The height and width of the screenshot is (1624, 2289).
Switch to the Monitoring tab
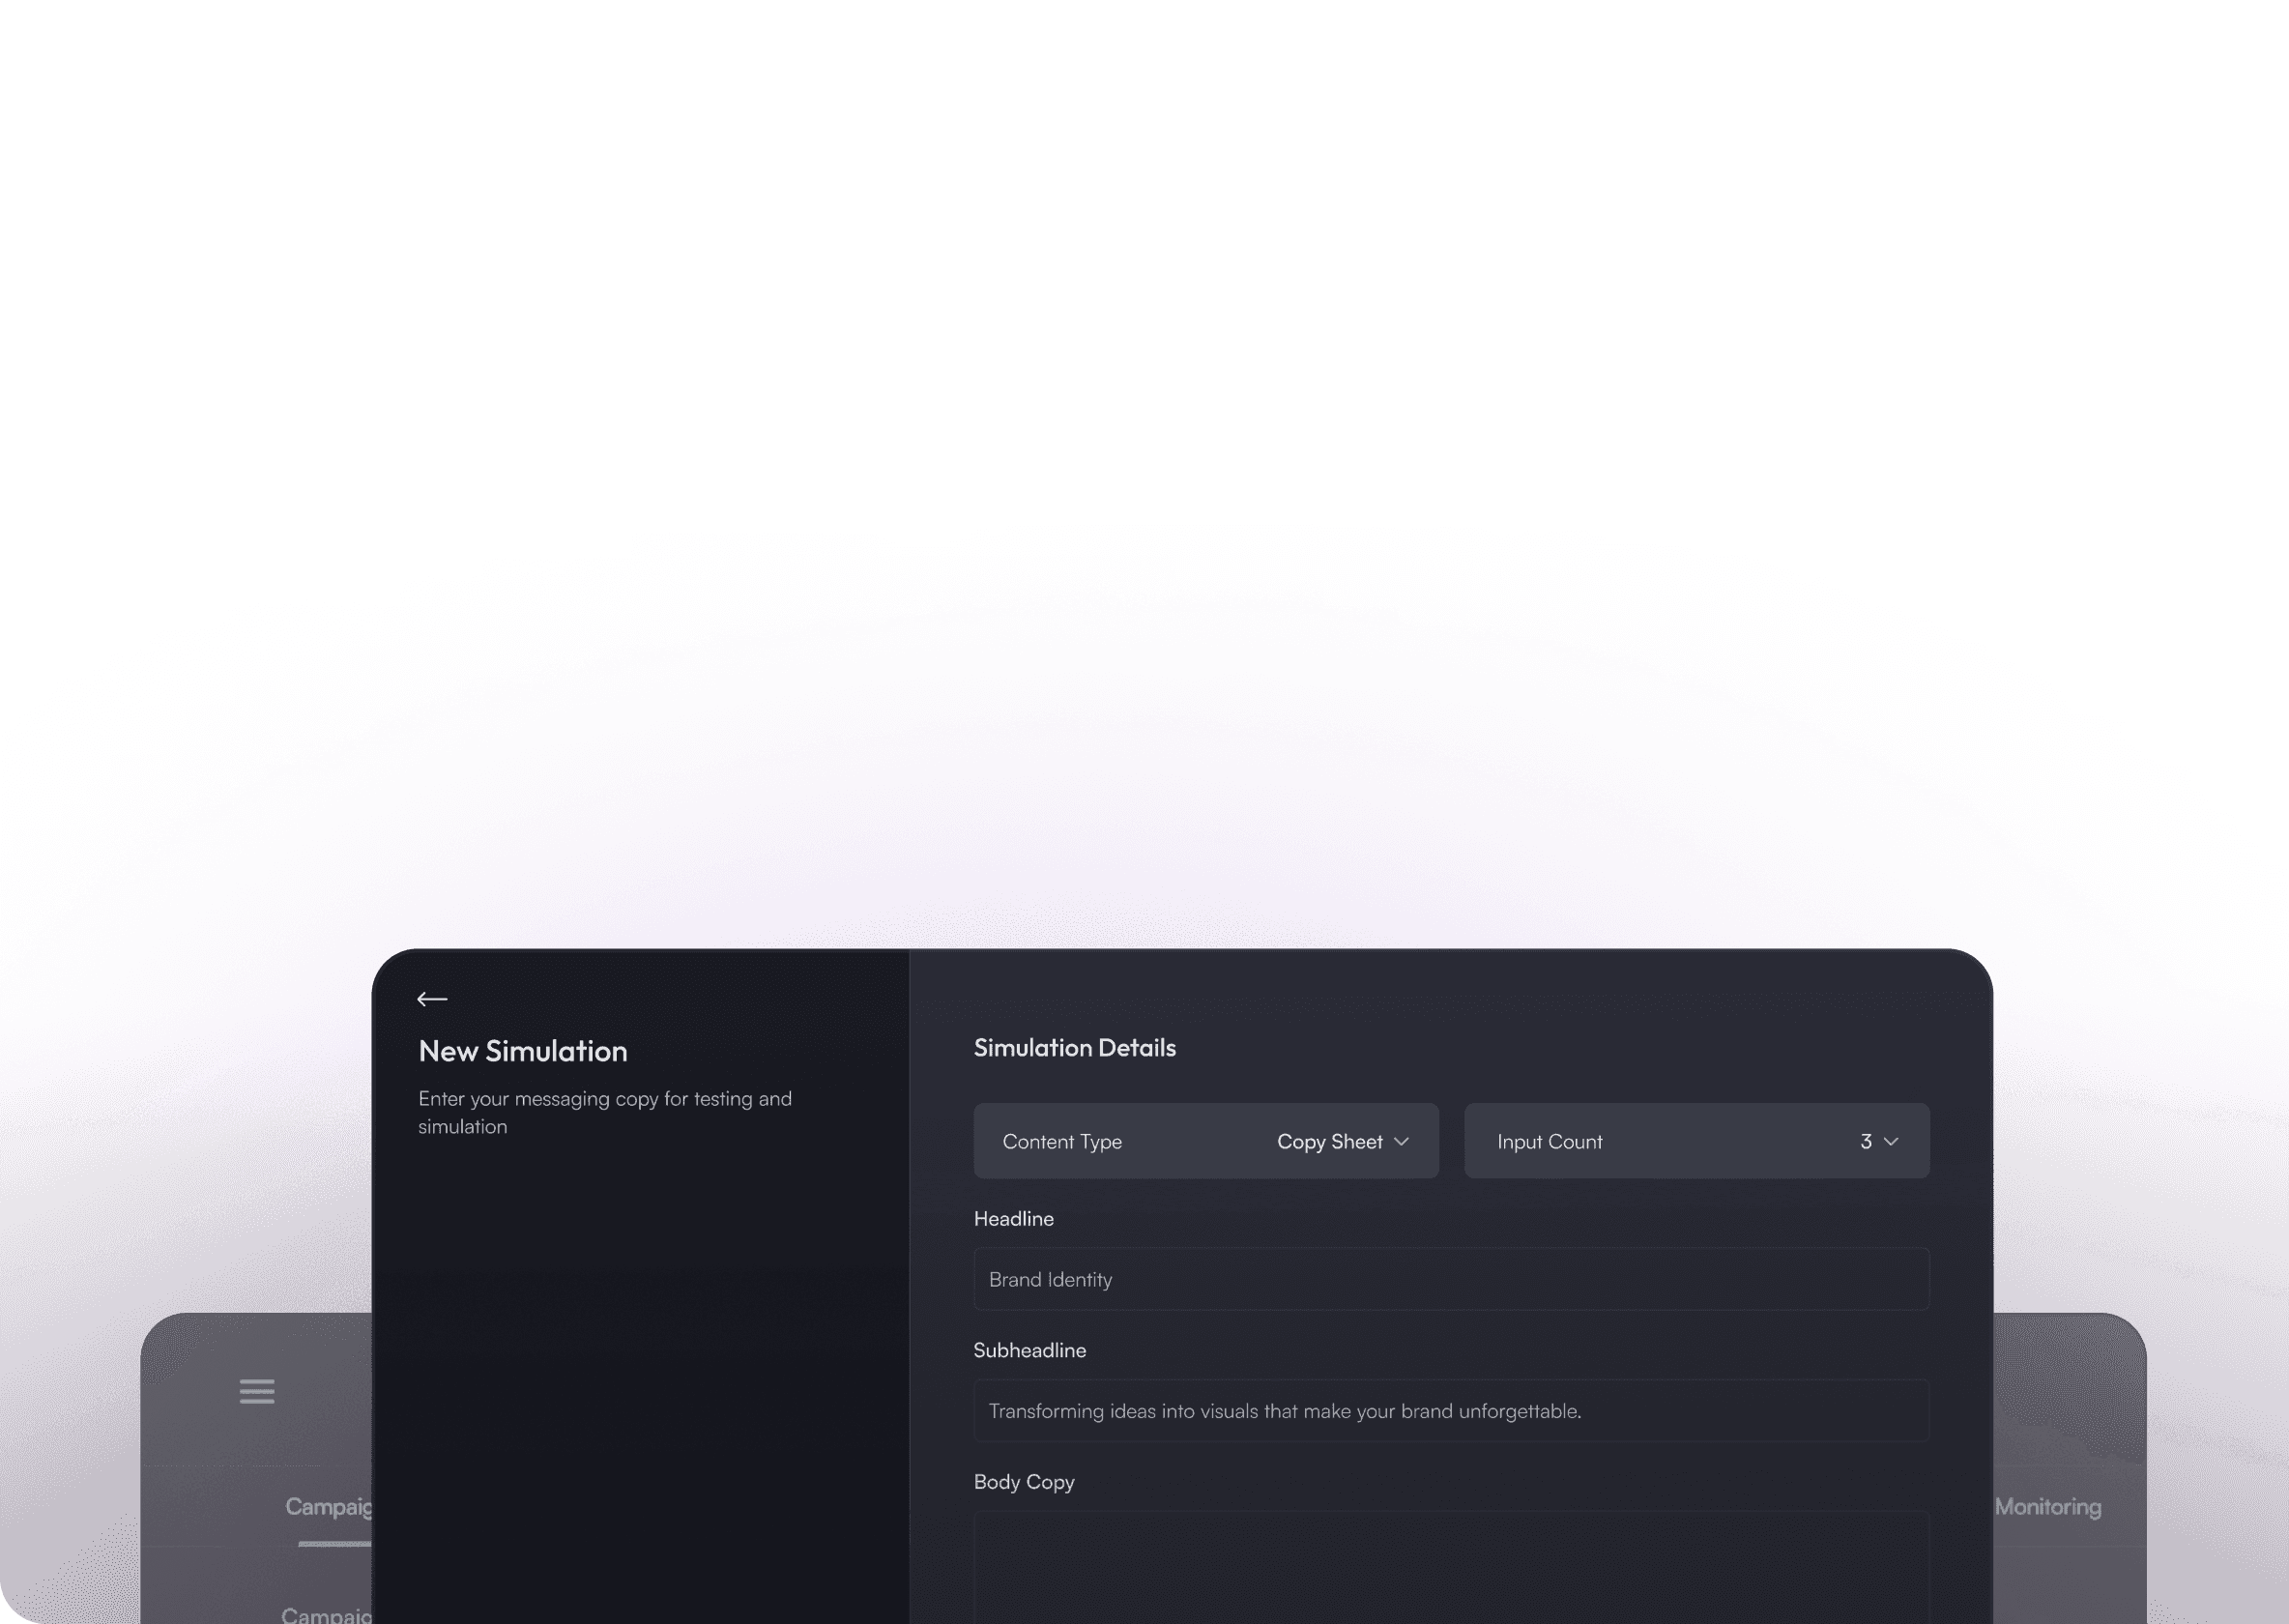point(2047,1506)
